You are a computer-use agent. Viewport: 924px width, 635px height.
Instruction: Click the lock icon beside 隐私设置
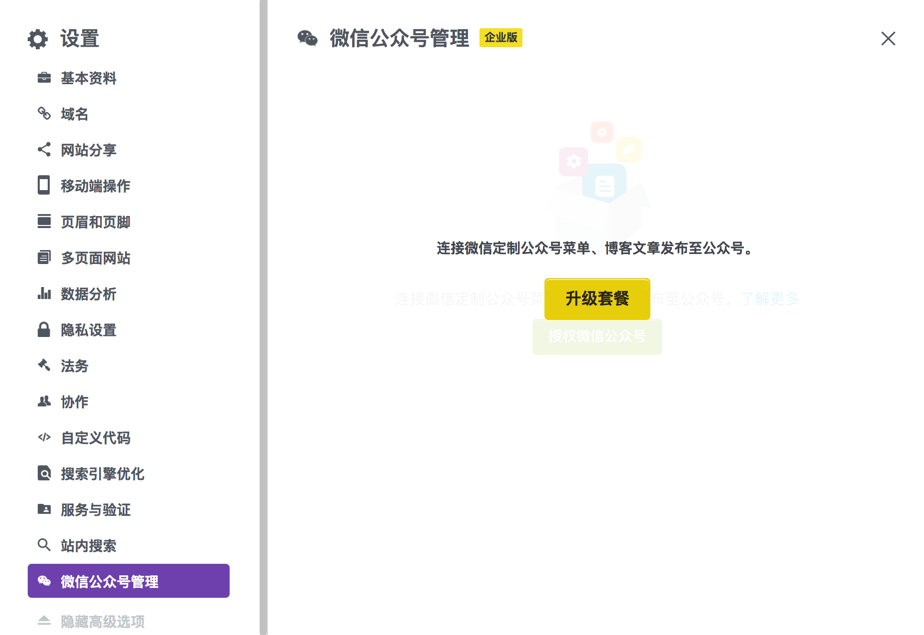[44, 329]
